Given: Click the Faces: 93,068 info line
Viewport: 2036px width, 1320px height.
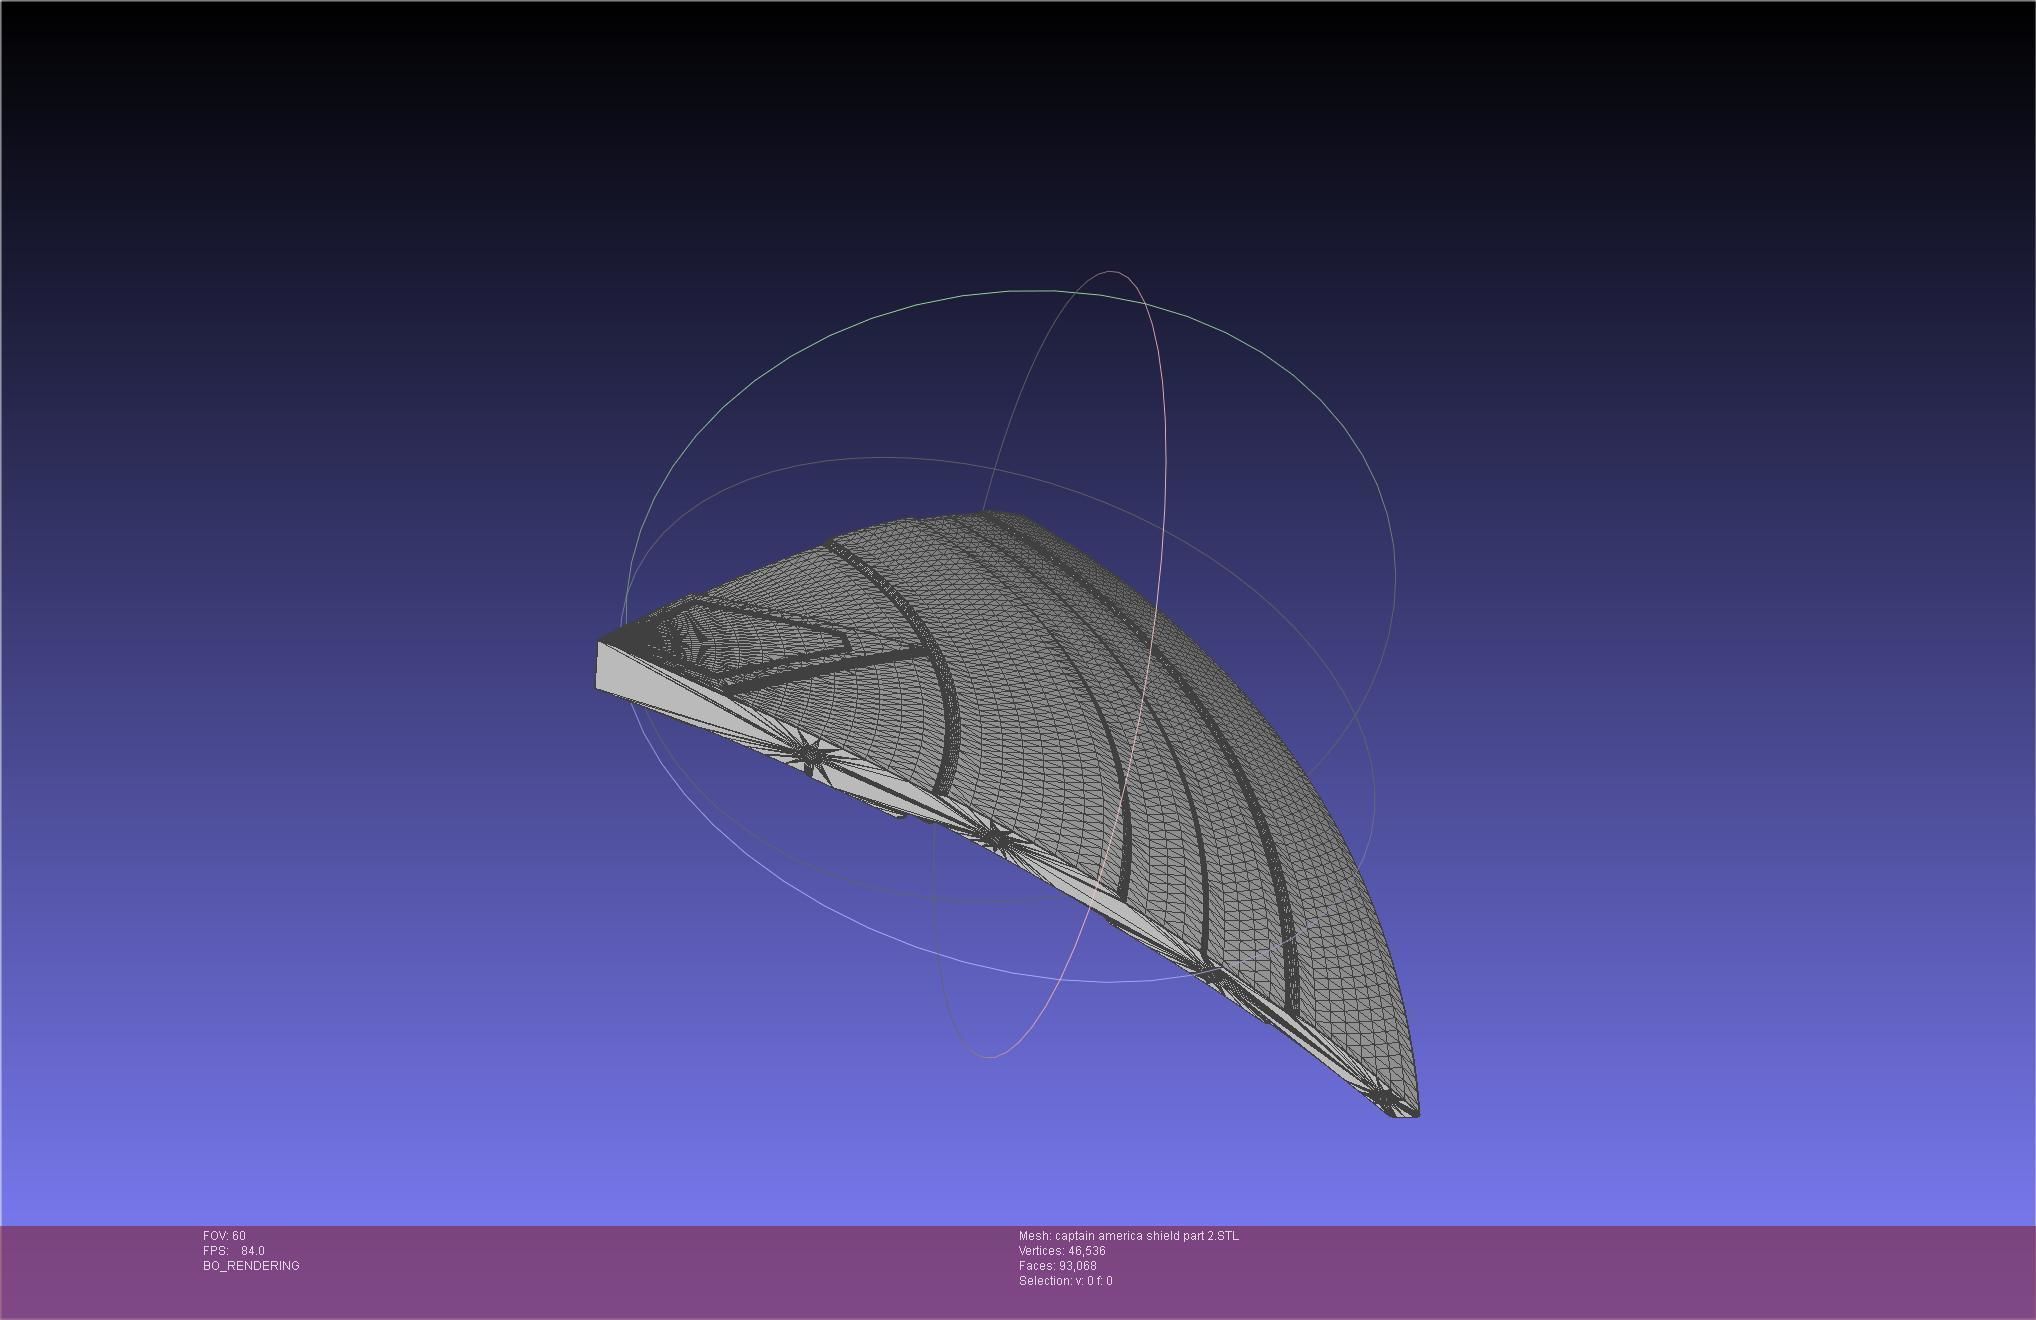Looking at the screenshot, I should coord(1057,1266).
